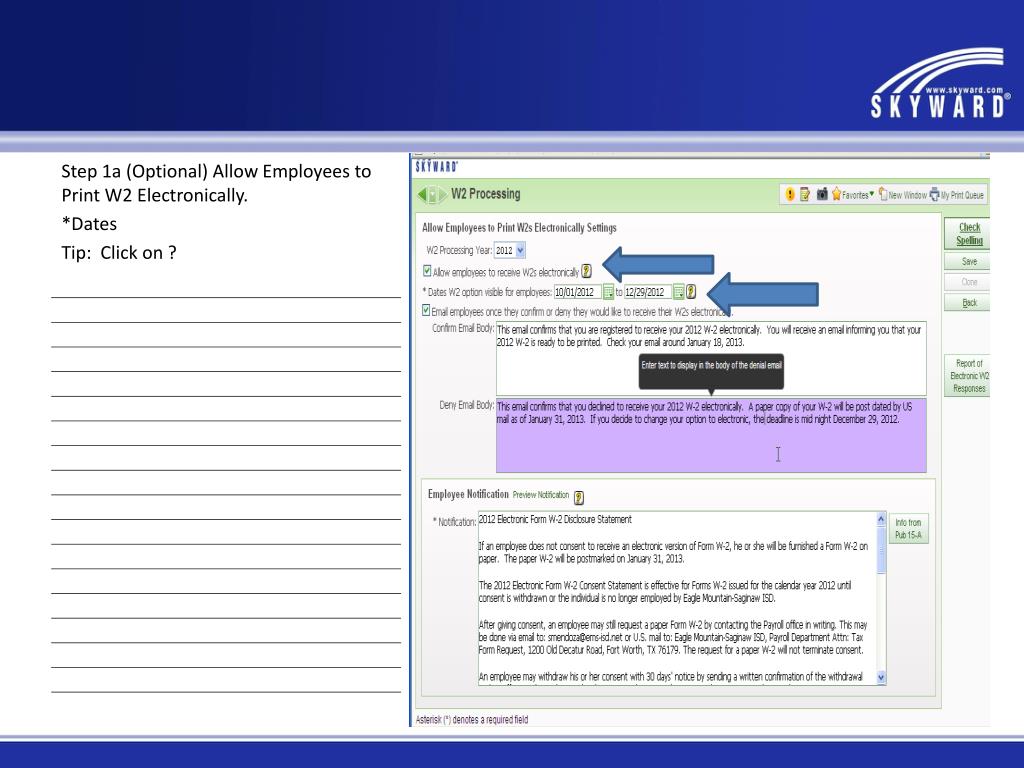The image size is (1024, 768).
Task: Open the calendar picker for the end date
Action: tap(679, 292)
